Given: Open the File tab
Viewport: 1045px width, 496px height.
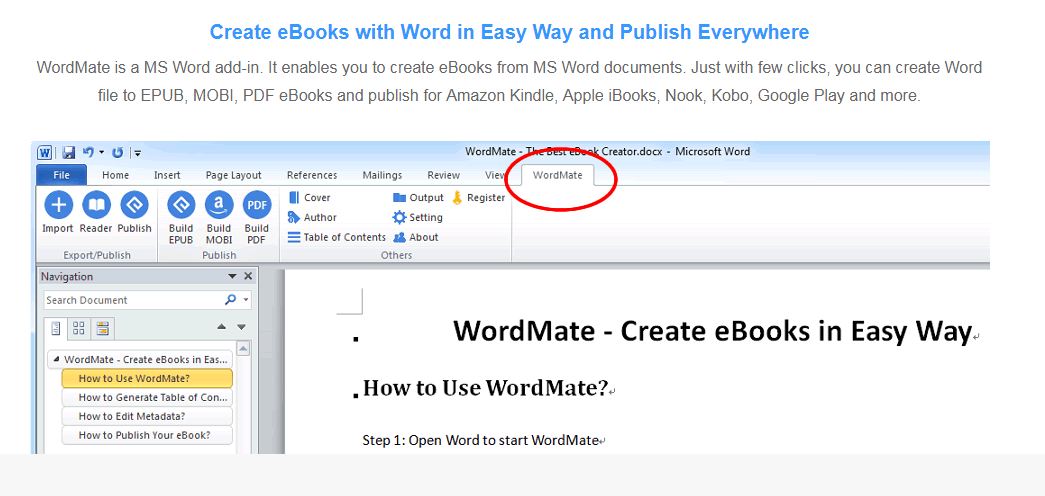Looking at the screenshot, I should click(61, 175).
